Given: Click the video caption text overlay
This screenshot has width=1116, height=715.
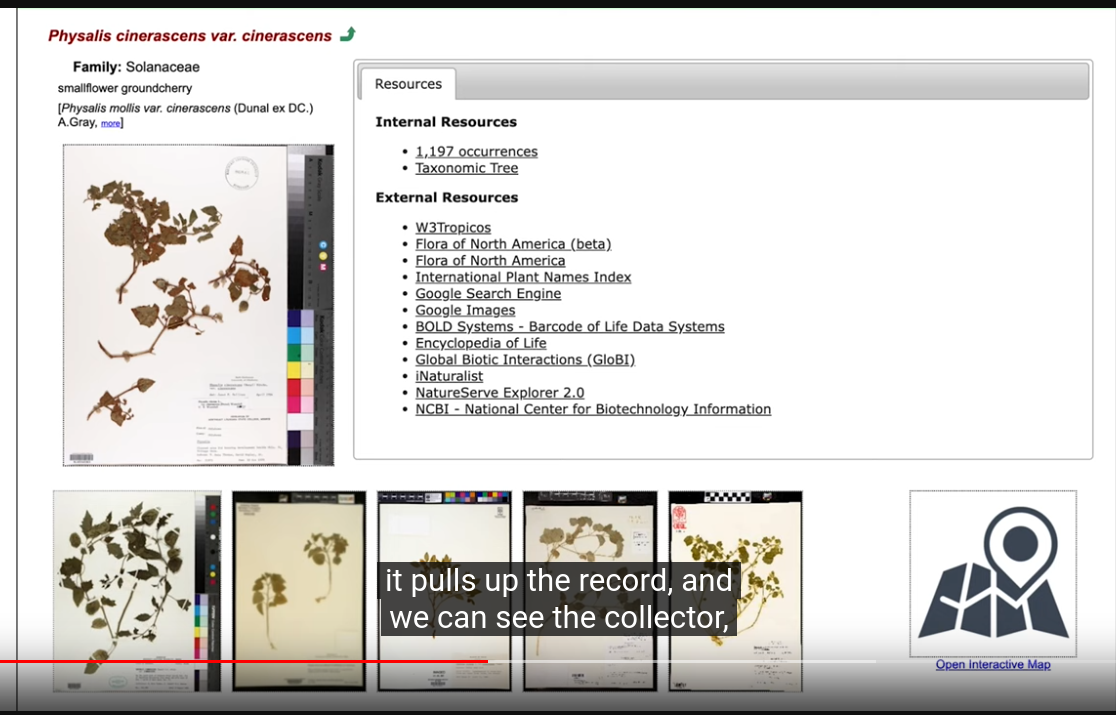Looking at the screenshot, I should pos(559,599).
